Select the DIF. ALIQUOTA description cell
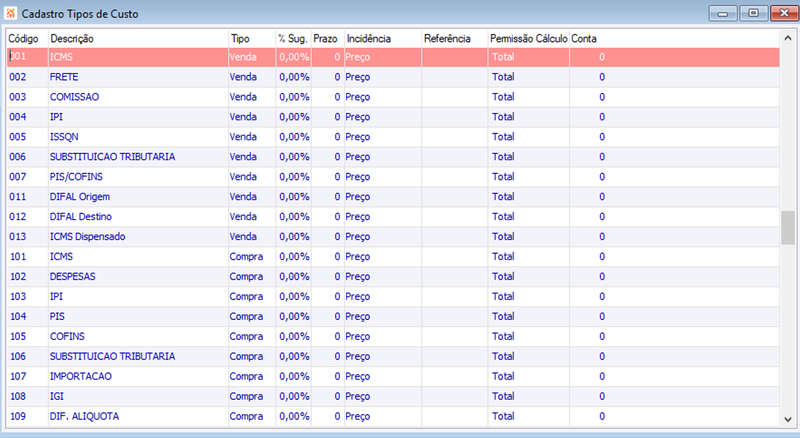 [138, 416]
